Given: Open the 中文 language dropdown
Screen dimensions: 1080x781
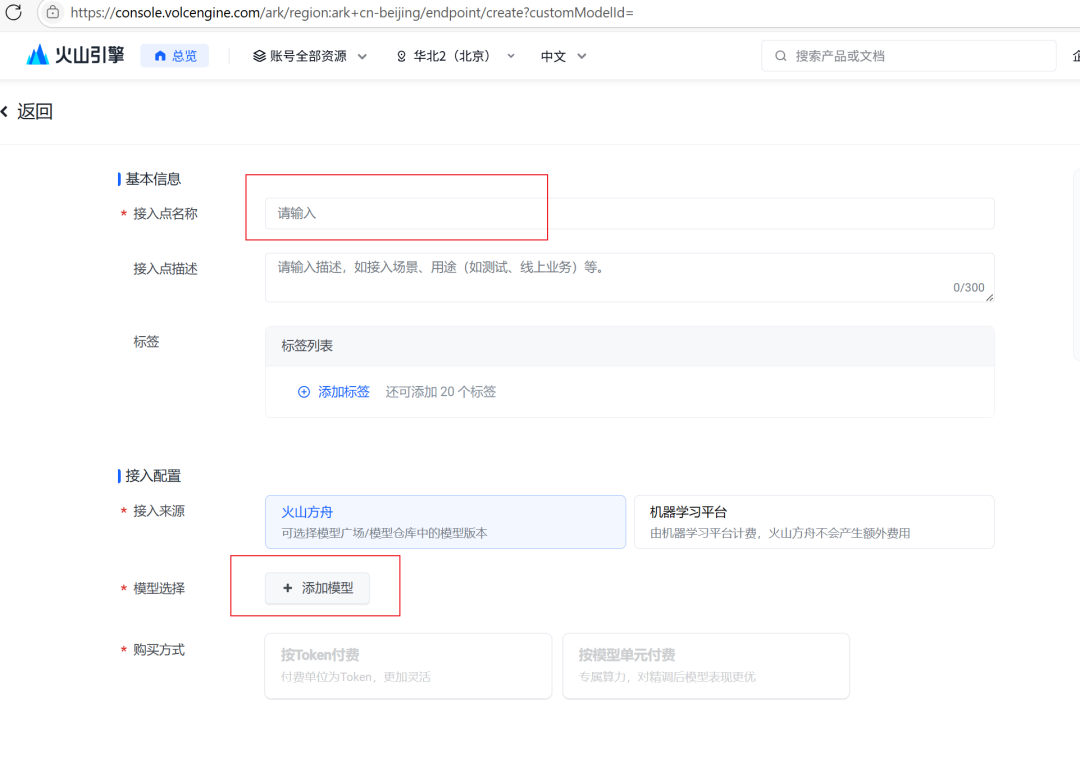Looking at the screenshot, I should tap(563, 56).
